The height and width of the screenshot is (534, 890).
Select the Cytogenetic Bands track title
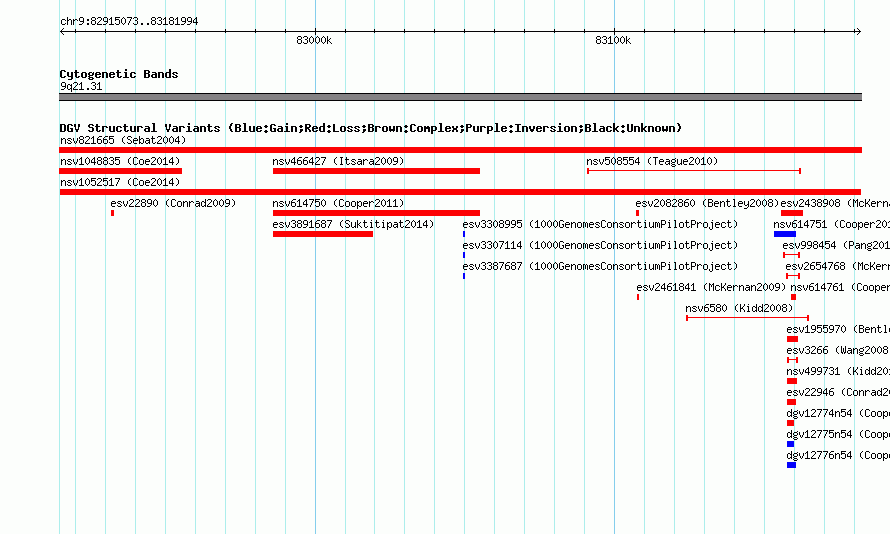119,74
